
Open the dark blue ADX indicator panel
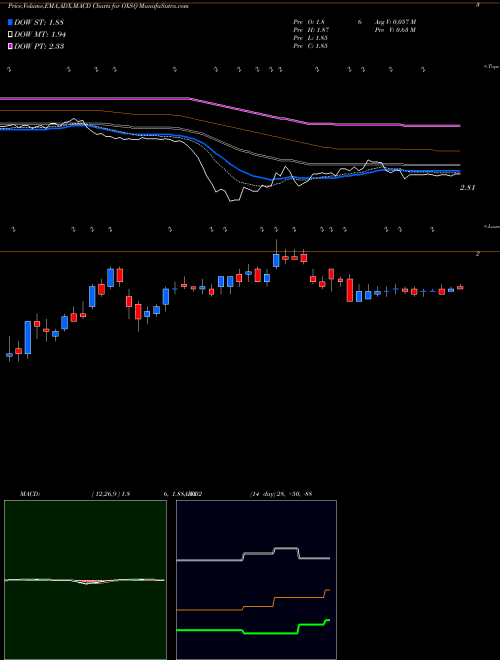click(256, 580)
